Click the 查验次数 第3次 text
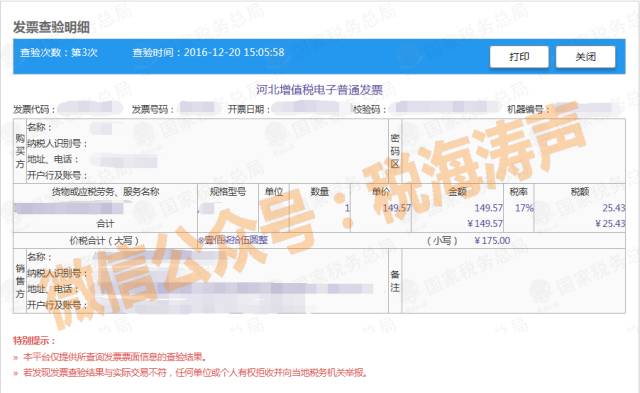Viewport: 640px width, 393px height. 59,53
